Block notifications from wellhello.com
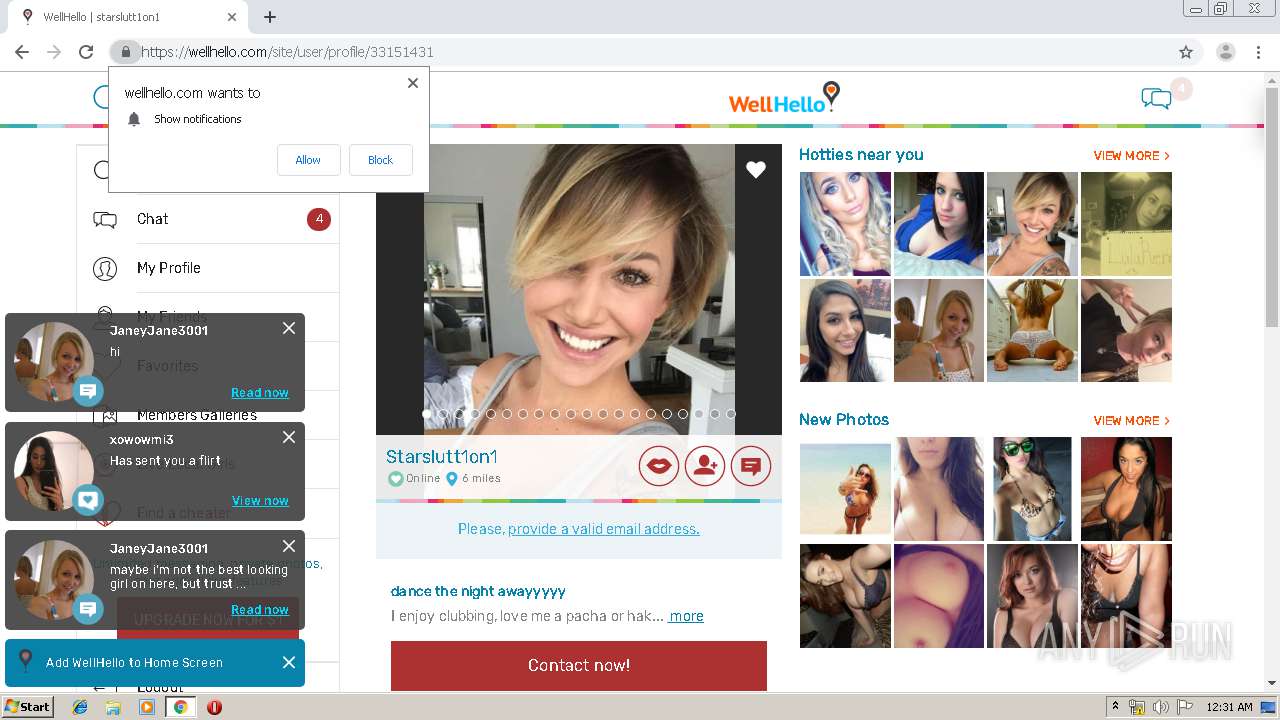The image size is (1280, 720). 381,160
